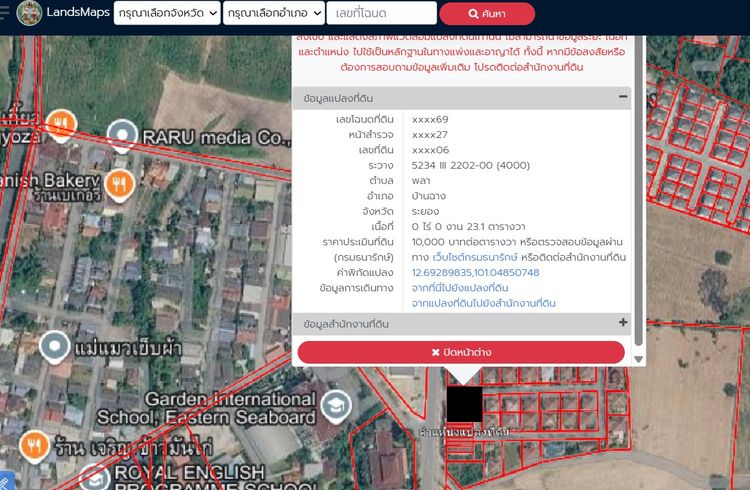750x490 pixels.
Task: Expand the ข้อมูลสำนักงานที่ดิน section
Action: (623, 322)
